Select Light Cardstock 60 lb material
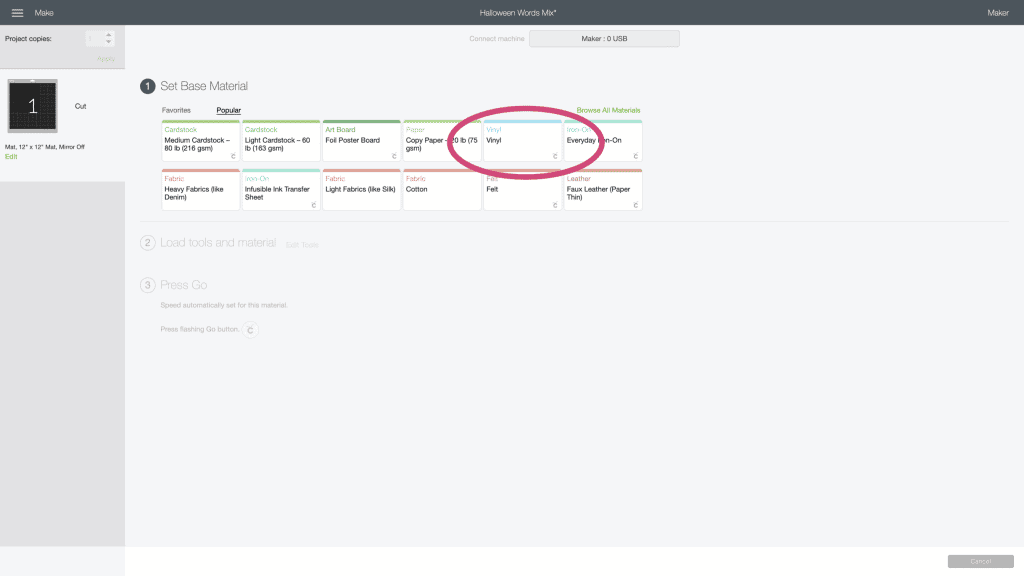This screenshot has height=576, width=1024. click(x=281, y=140)
